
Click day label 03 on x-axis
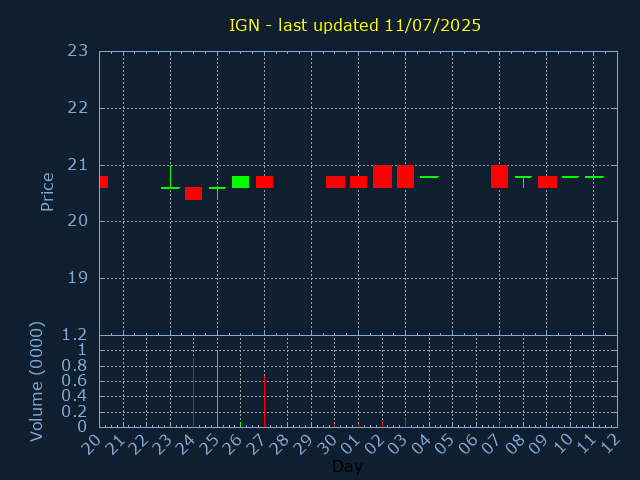click(398, 444)
